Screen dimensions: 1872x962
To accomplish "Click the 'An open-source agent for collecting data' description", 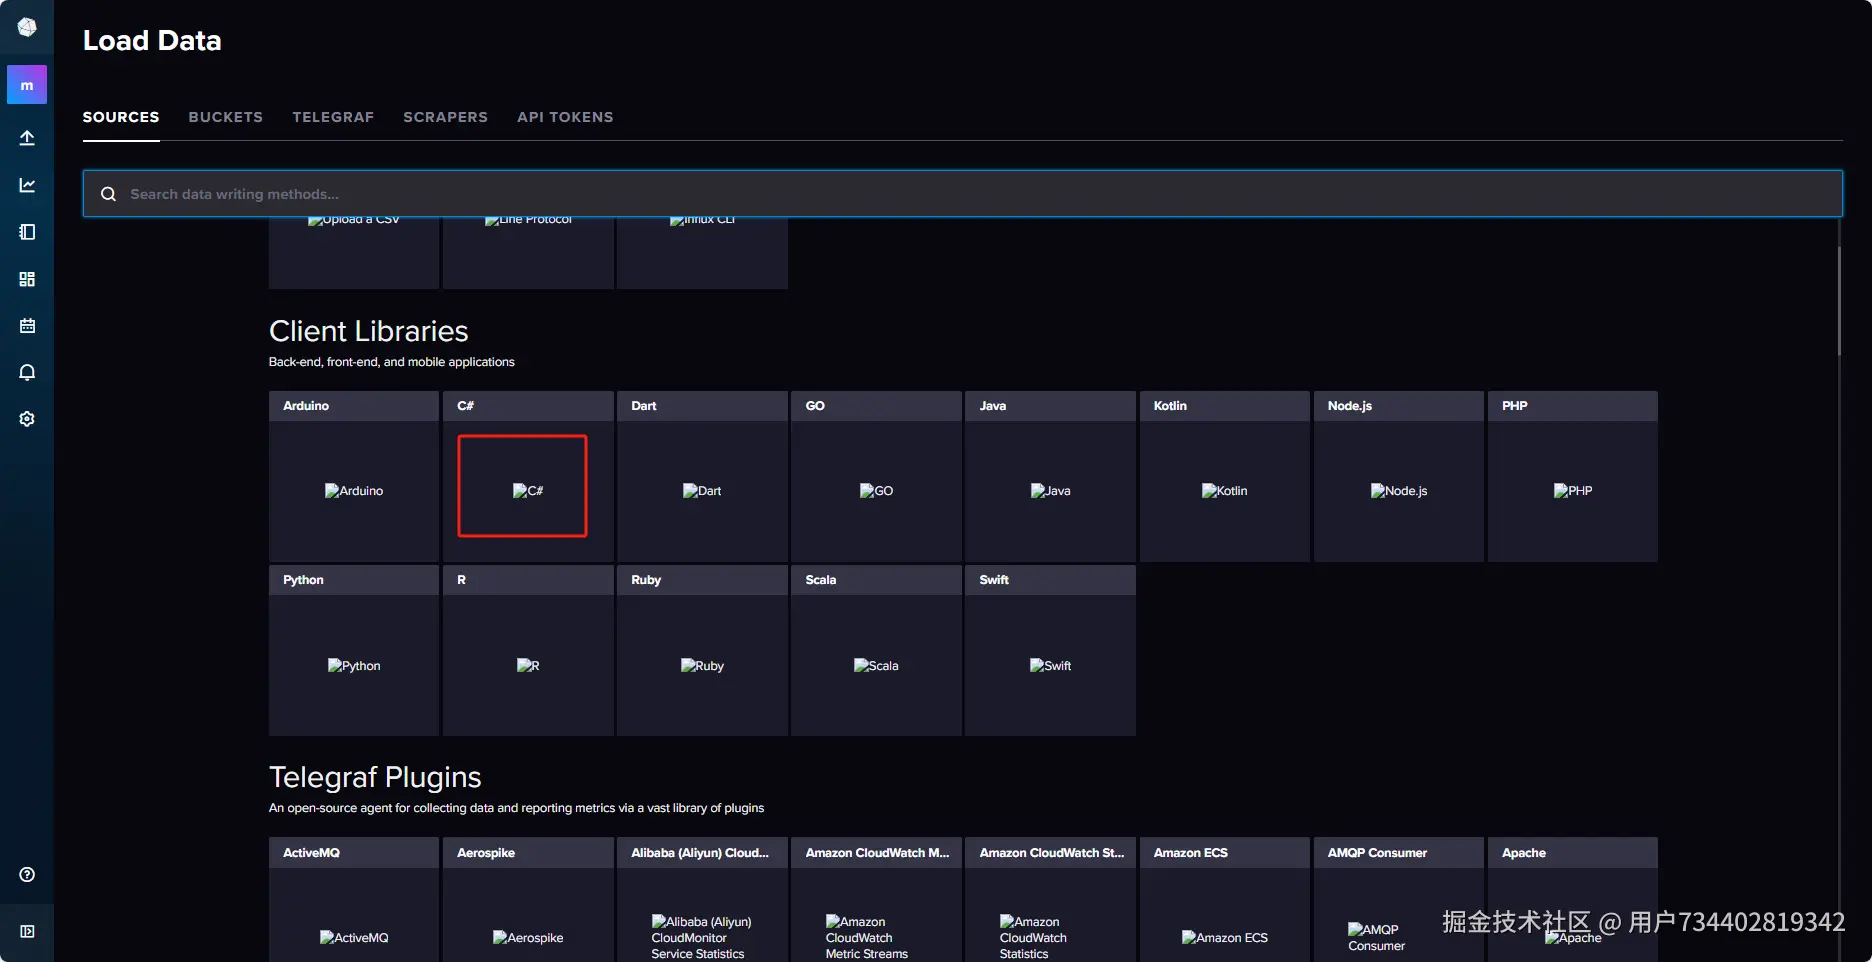I will point(516,808).
